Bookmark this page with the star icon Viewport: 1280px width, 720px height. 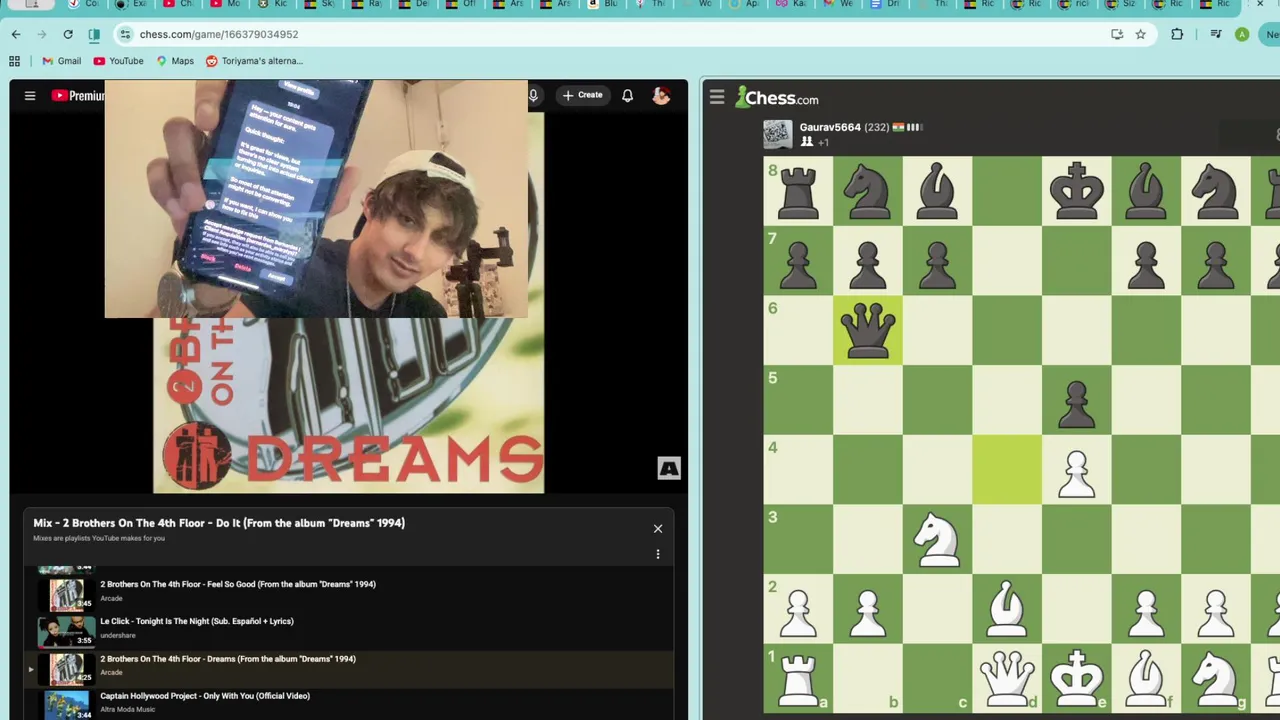(x=1140, y=34)
